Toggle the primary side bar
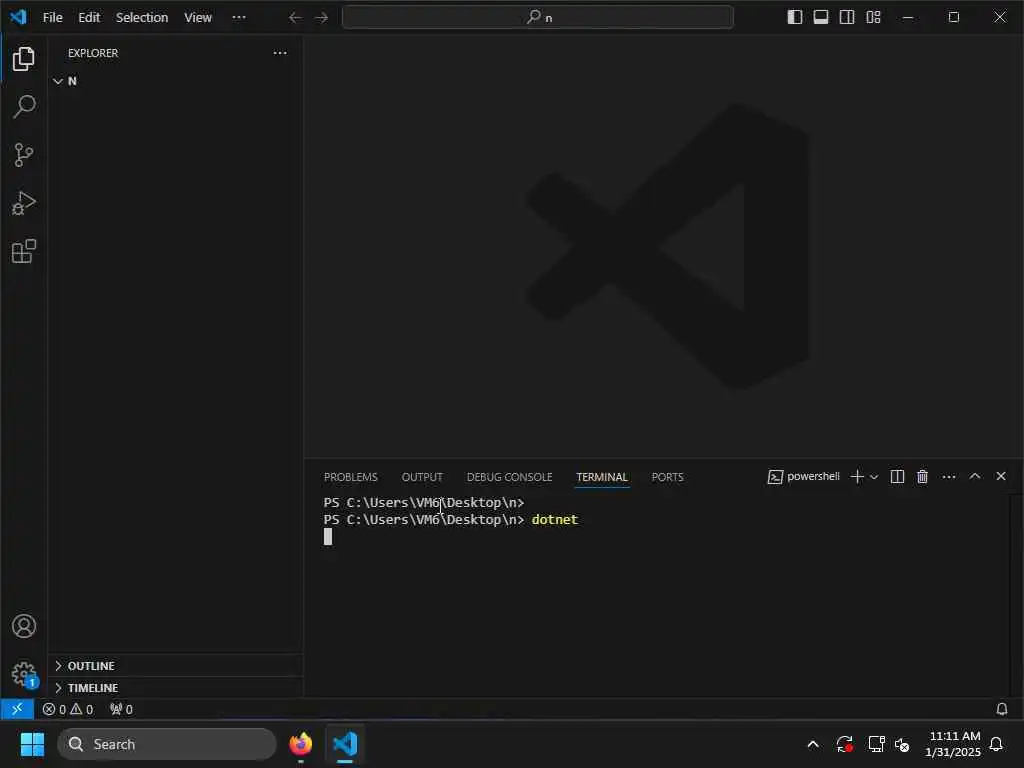1024x768 pixels. (x=794, y=17)
